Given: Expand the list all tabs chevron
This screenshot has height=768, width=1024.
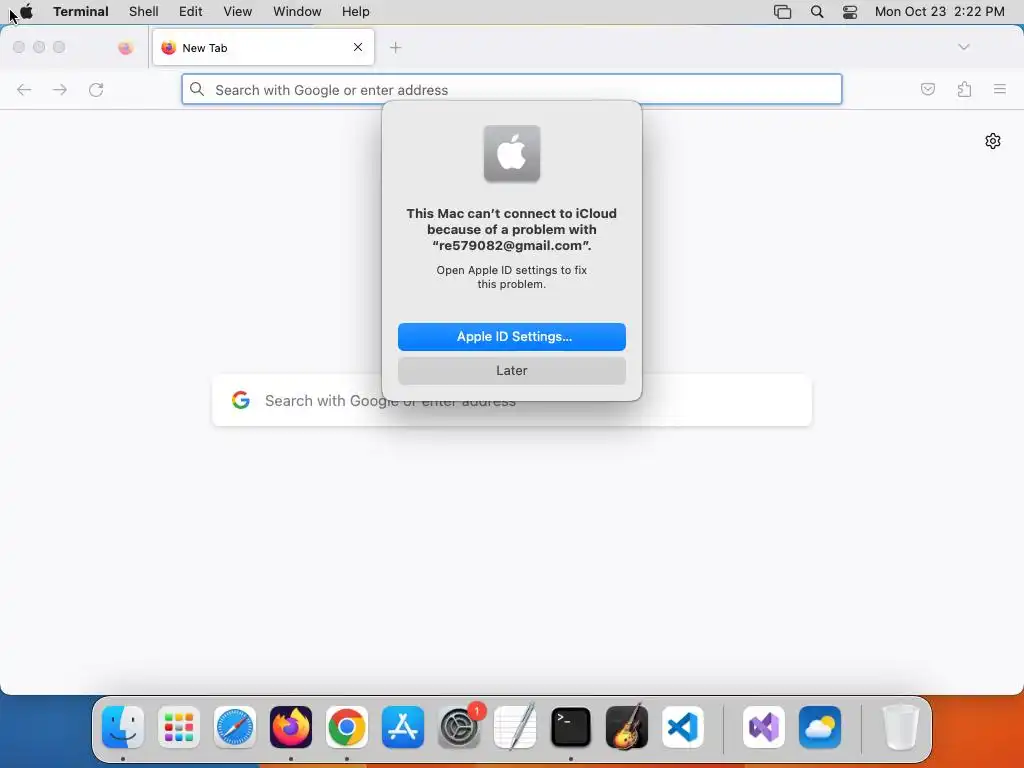Looking at the screenshot, I should pos(964,47).
